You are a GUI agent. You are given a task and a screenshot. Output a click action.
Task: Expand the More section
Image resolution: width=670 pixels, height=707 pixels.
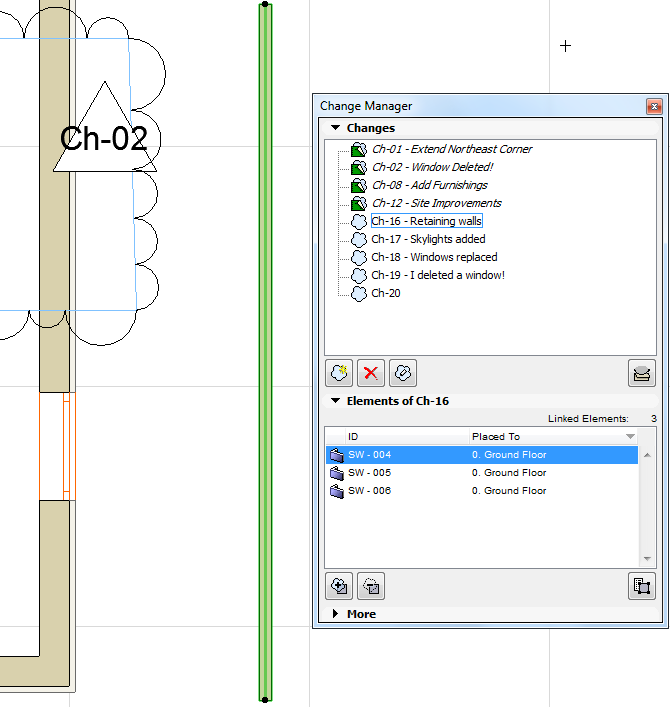pyautogui.click(x=335, y=614)
